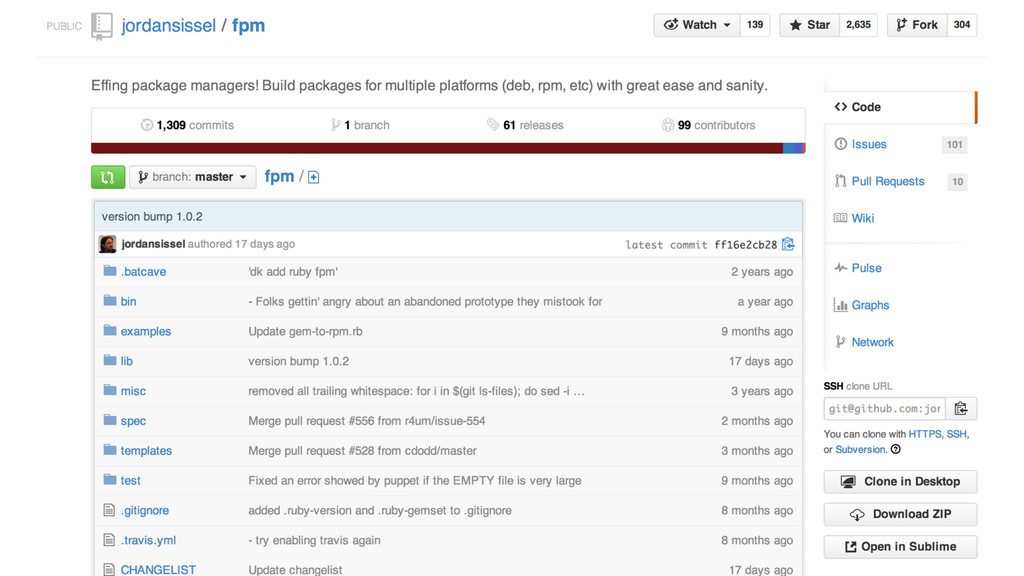Open the CHANGELIST file
This screenshot has width=1024, height=576.
(x=158, y=569)
